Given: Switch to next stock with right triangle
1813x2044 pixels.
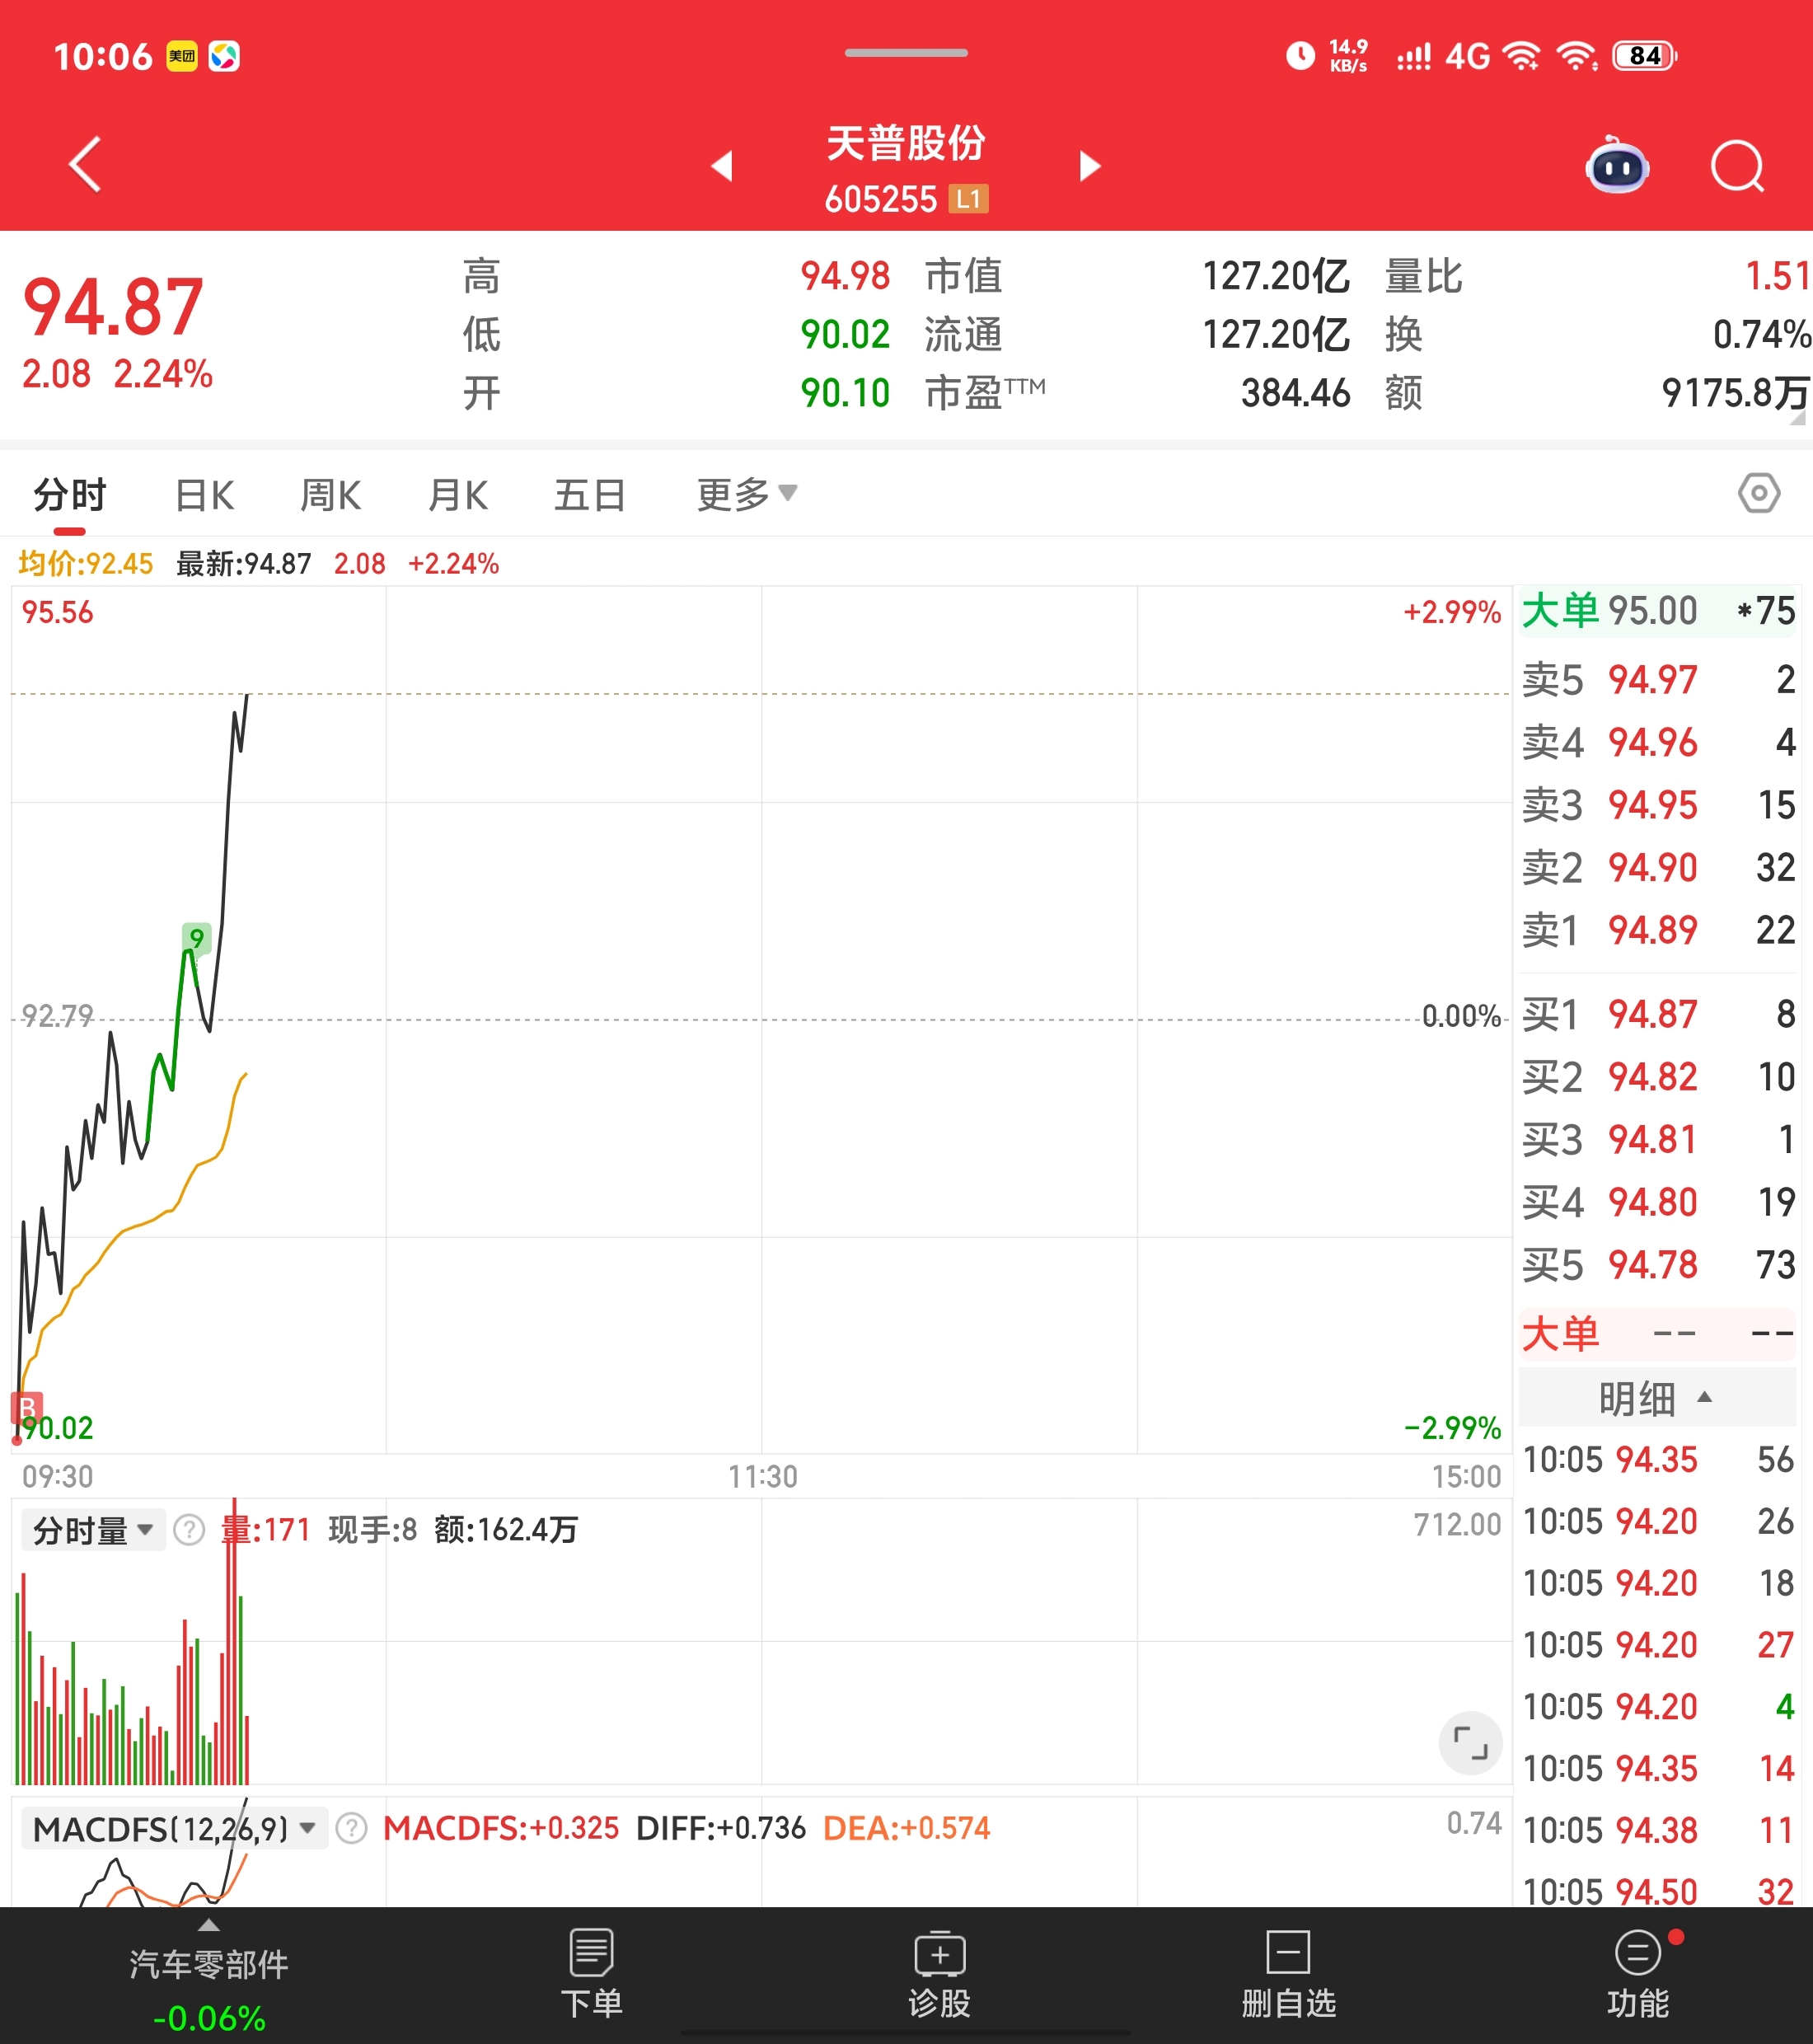Looking at the screenshot, I should click(1090, 166).
